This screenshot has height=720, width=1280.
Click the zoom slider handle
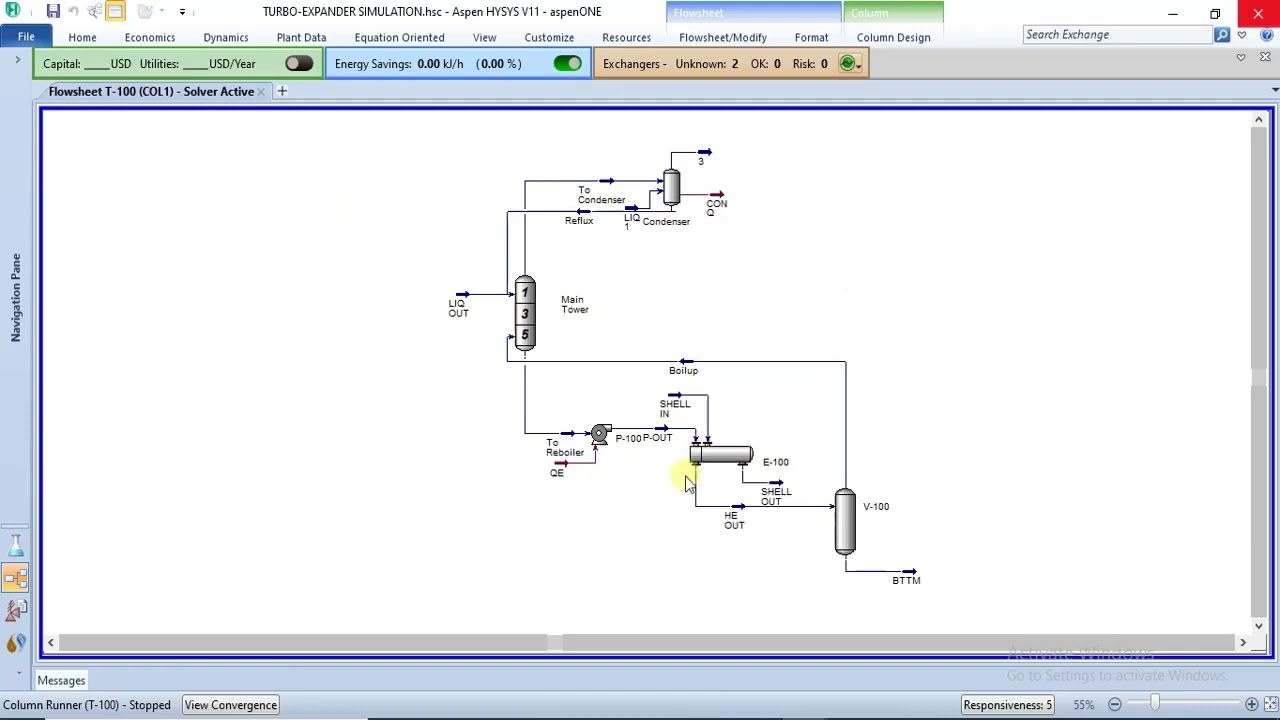coord(1155,705)
